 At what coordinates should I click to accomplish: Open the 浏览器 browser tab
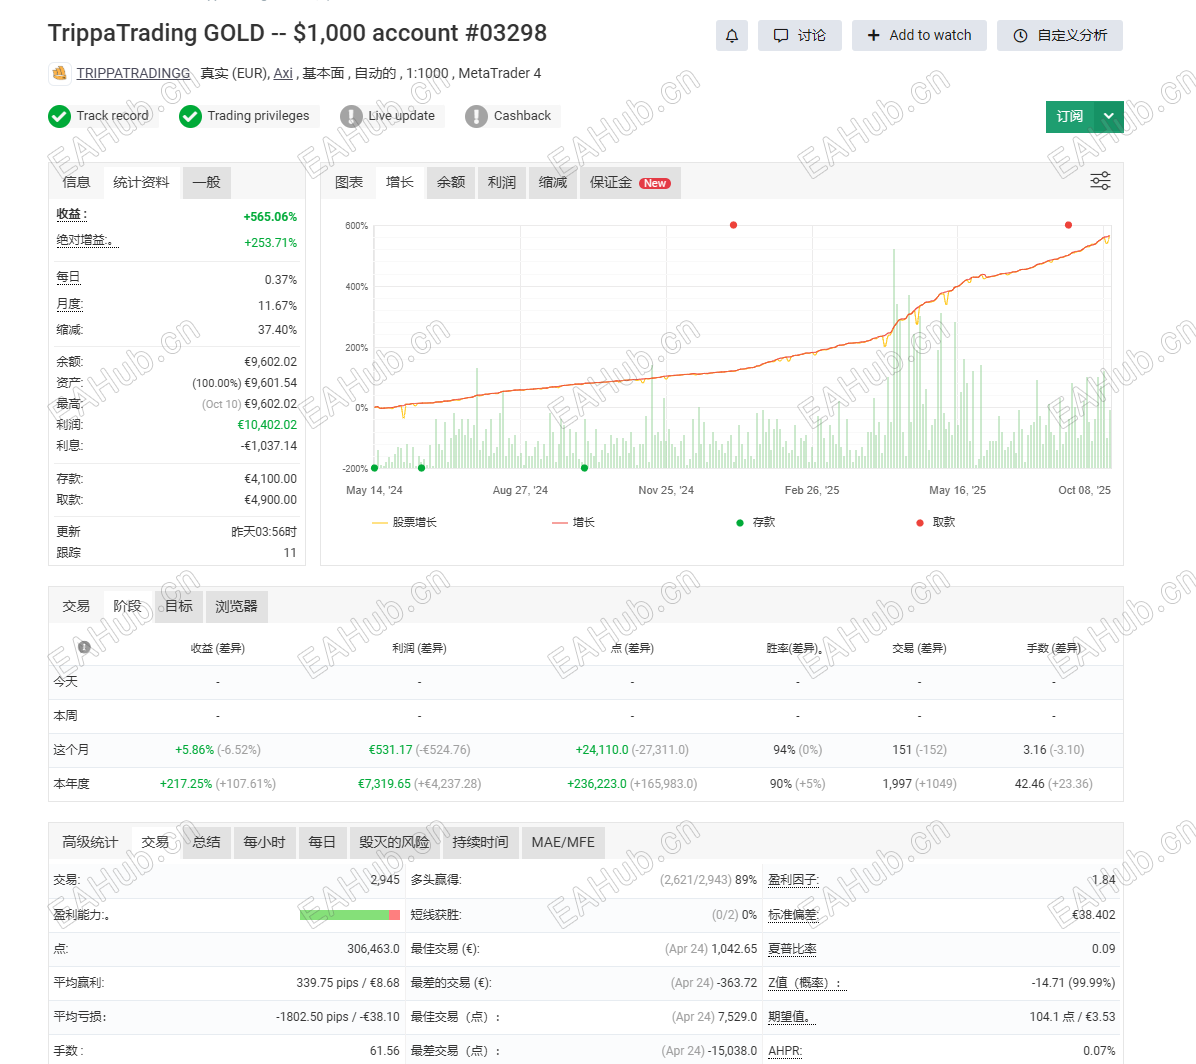coord(236,606)
